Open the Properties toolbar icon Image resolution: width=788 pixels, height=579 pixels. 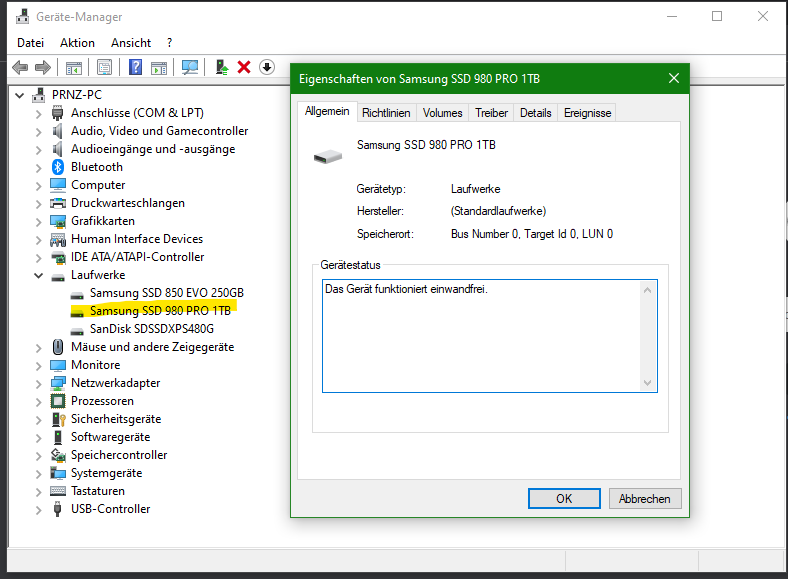[104, 67]
